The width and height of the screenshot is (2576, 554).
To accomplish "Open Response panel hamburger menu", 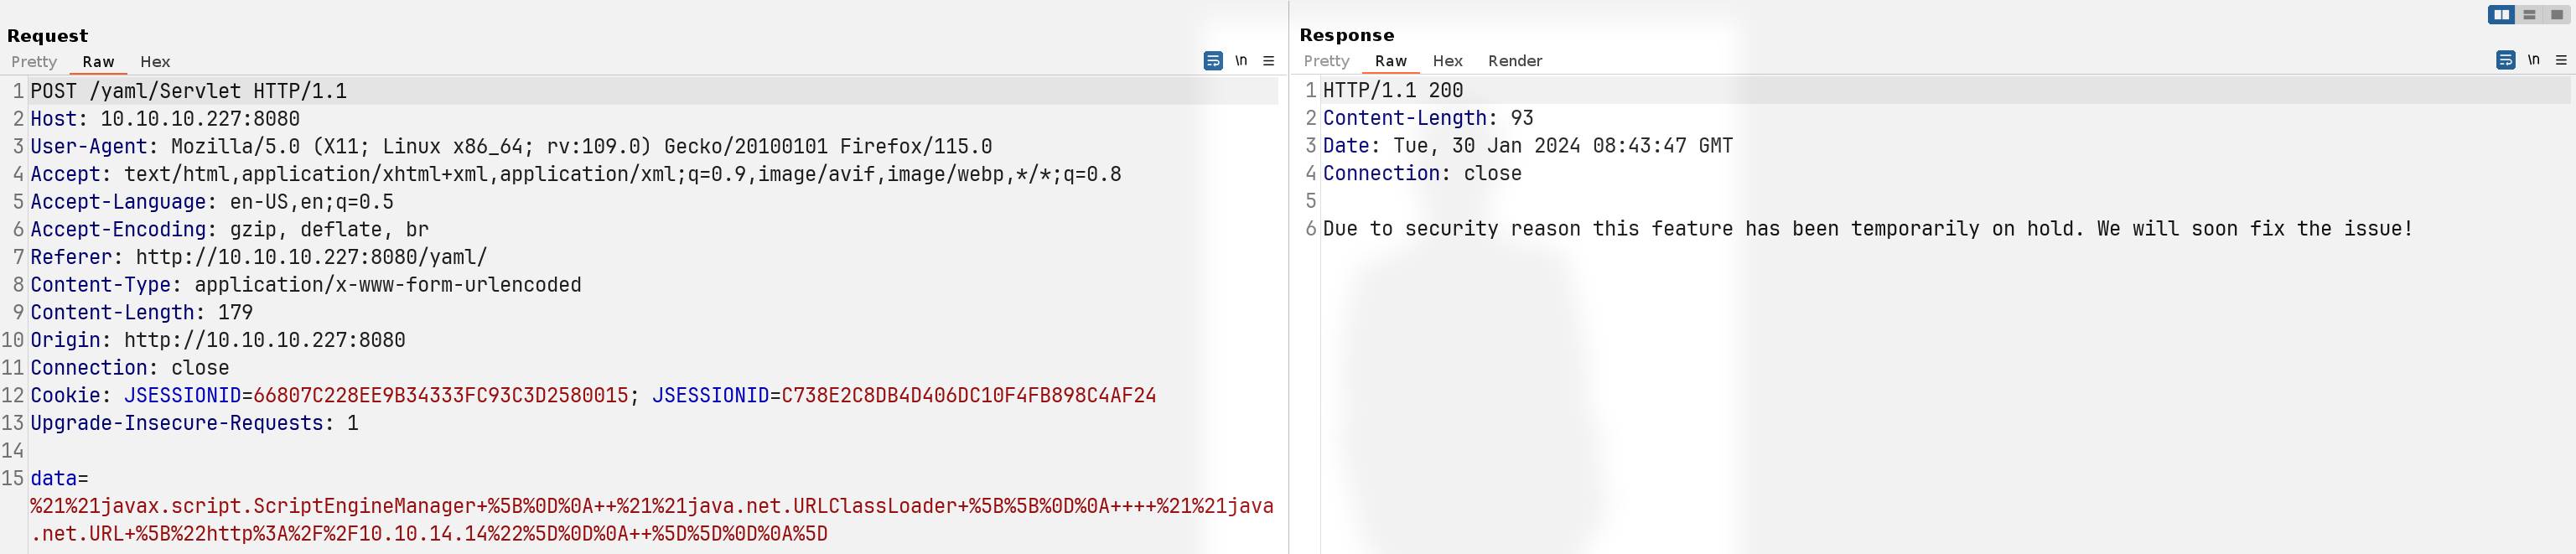I will coord(2562,60).
